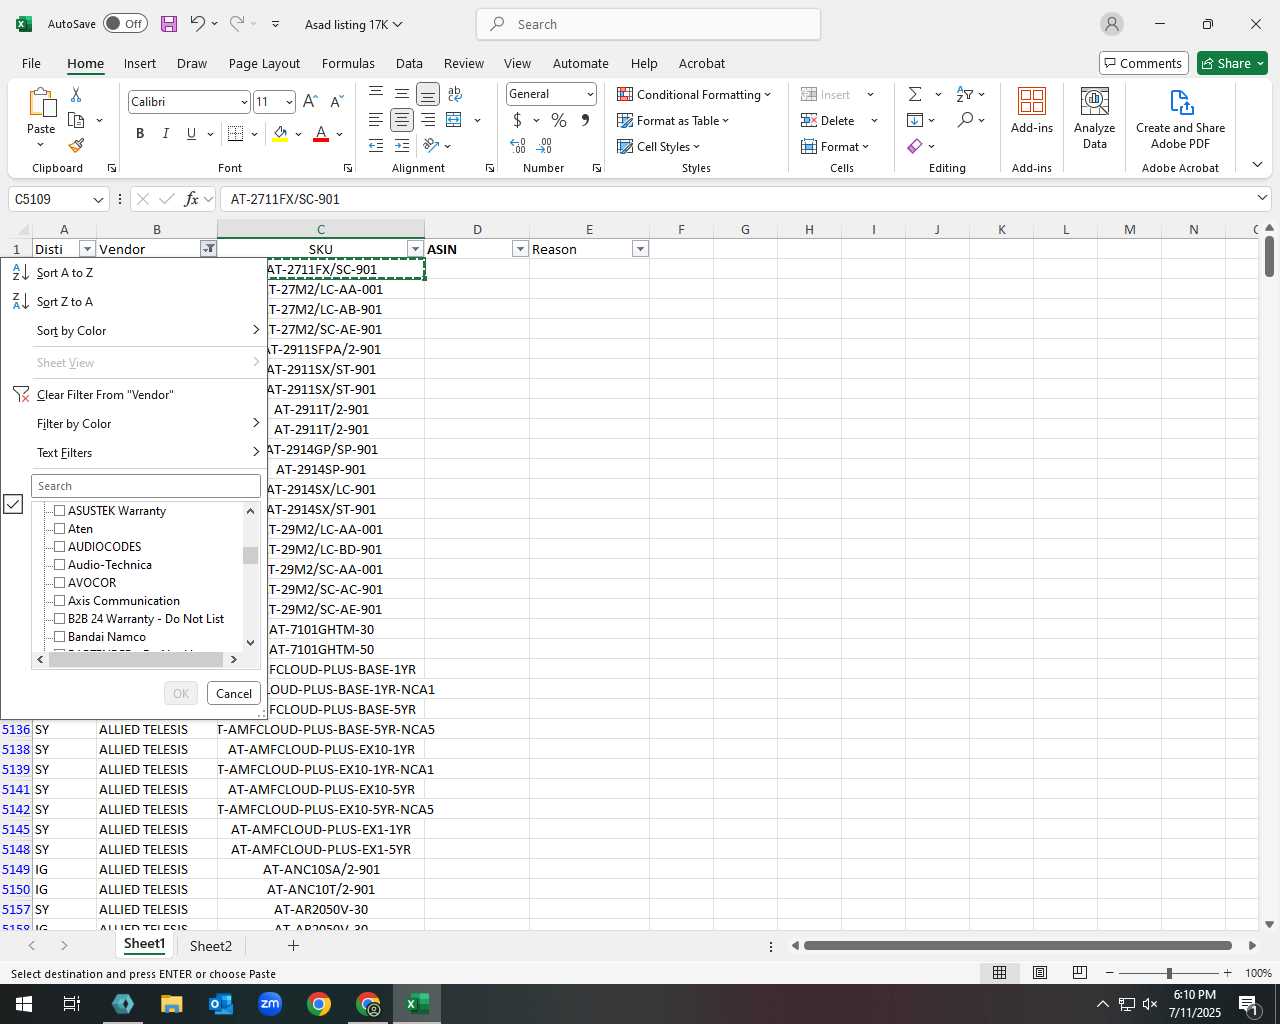This screenshot has width=1280, height=1024.
Task: Open the Page Layout tab
Action: [x=264, y=63]
